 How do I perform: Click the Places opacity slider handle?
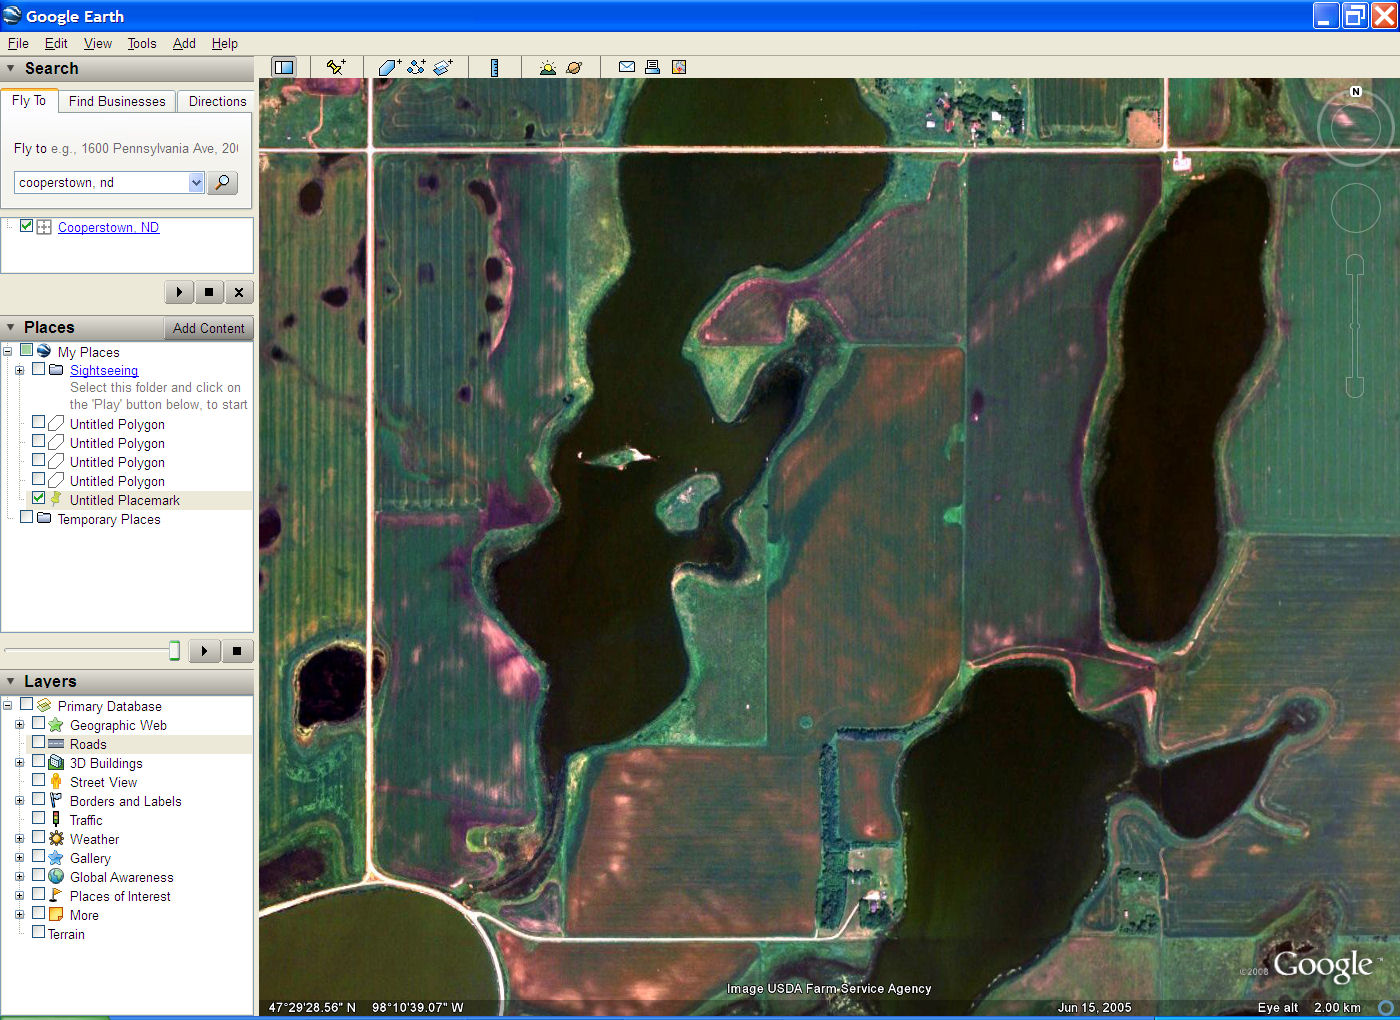(175, 651)
